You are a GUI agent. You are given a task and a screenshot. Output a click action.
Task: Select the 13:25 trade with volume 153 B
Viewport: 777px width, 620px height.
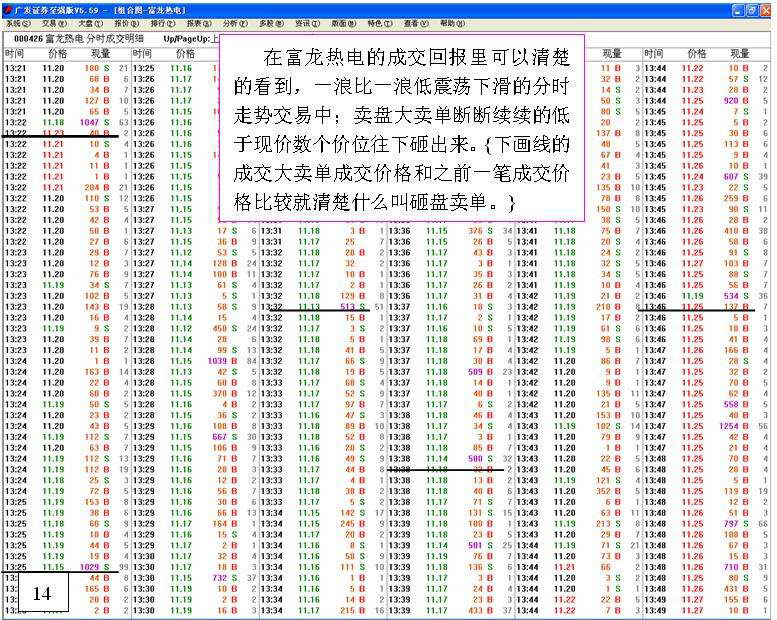(x=66, y=502)
